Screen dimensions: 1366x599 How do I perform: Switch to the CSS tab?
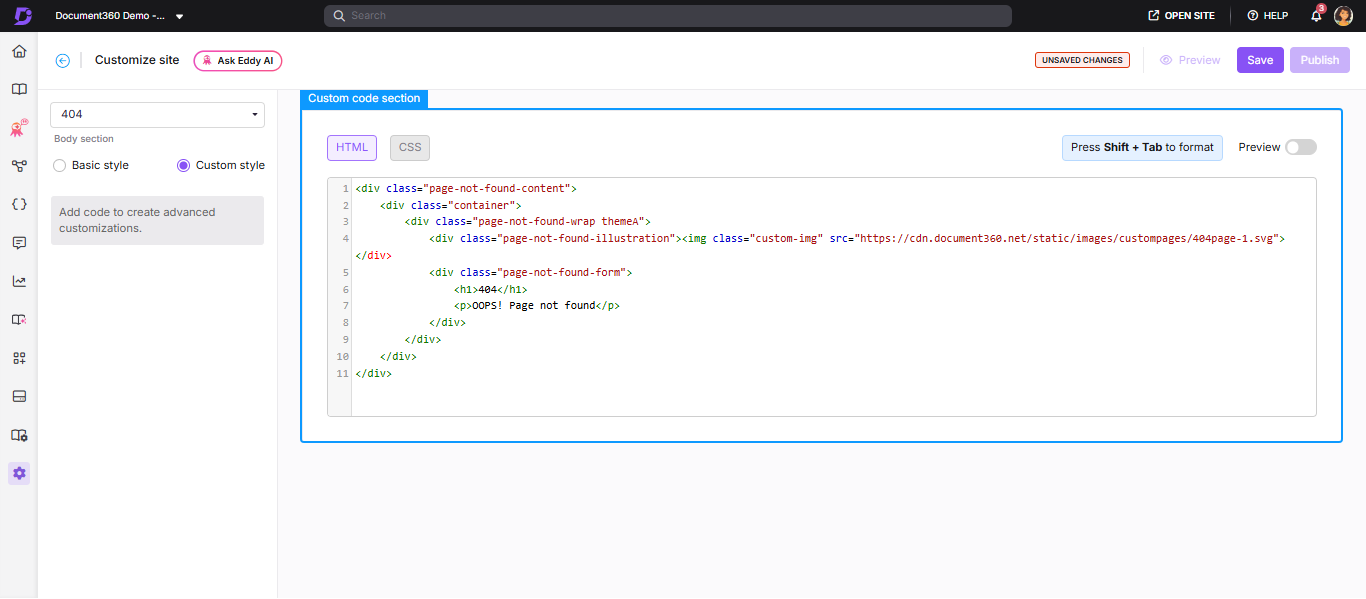point(410,148)
